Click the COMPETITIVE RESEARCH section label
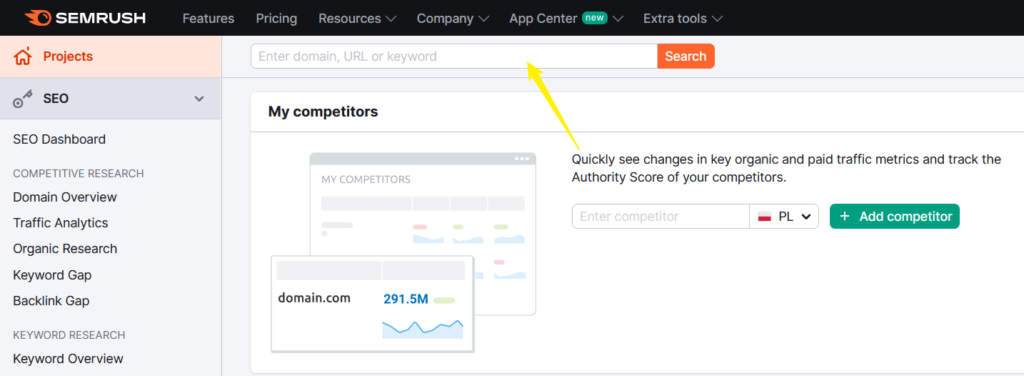1024x376 pixels. 78,173
